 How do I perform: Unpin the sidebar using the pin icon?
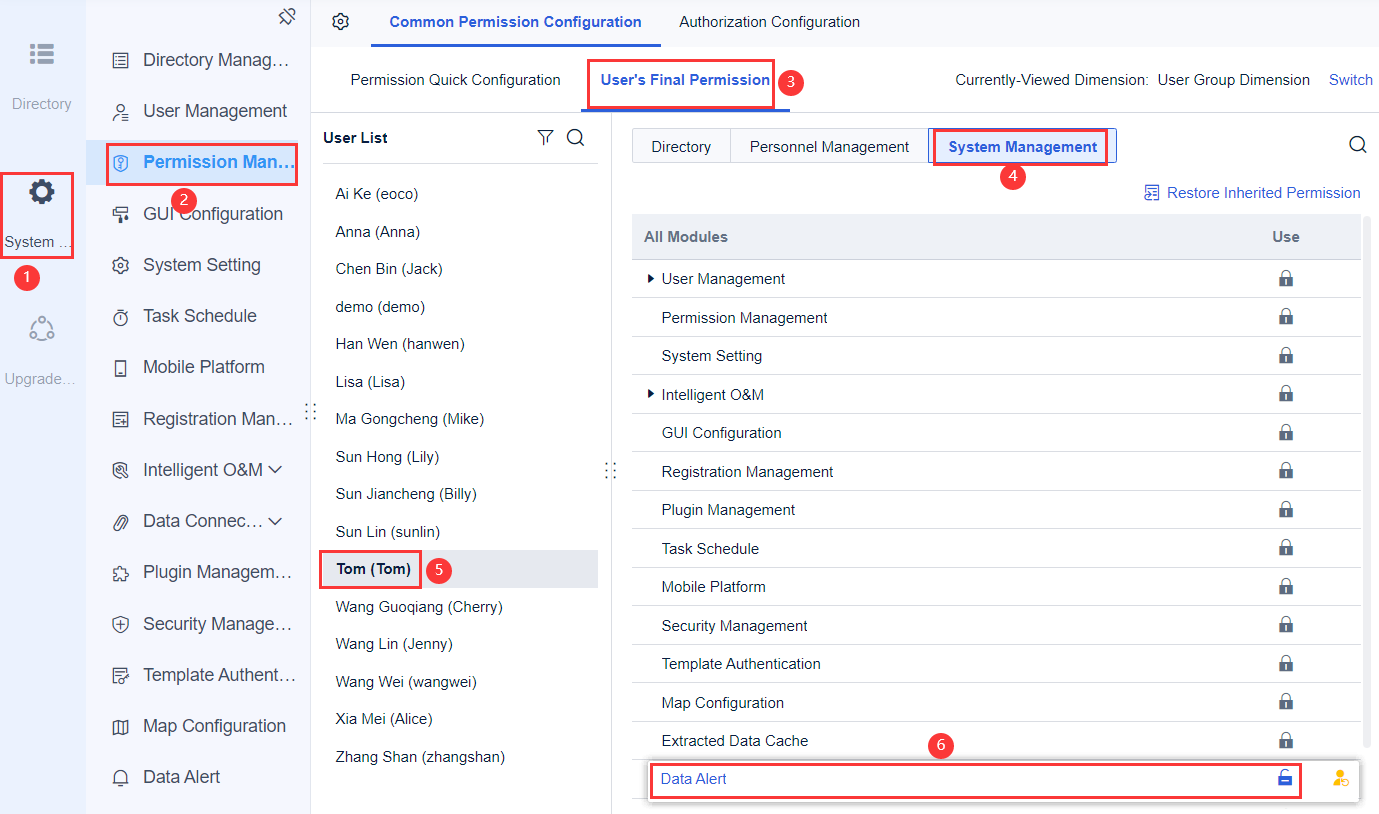point(287,16)
